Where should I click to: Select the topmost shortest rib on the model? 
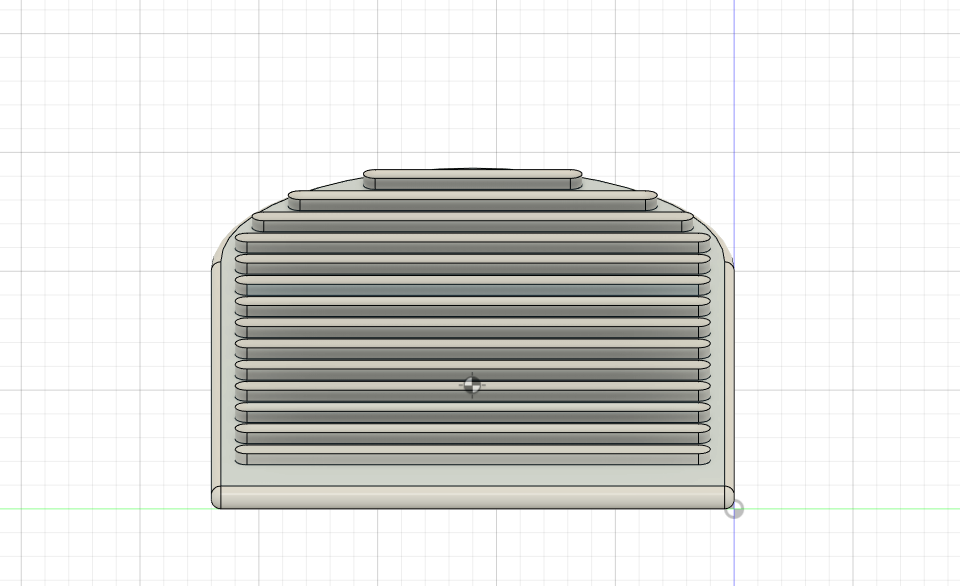(473, 179)
